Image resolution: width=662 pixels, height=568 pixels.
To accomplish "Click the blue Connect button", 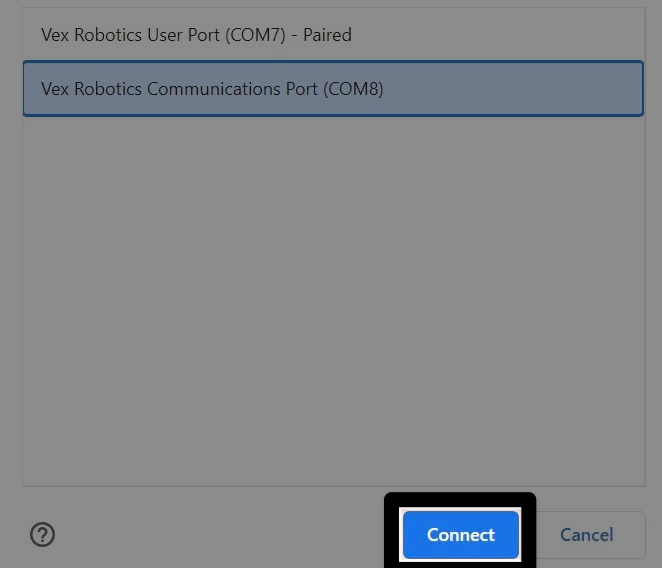I will [x=461, y=535].
